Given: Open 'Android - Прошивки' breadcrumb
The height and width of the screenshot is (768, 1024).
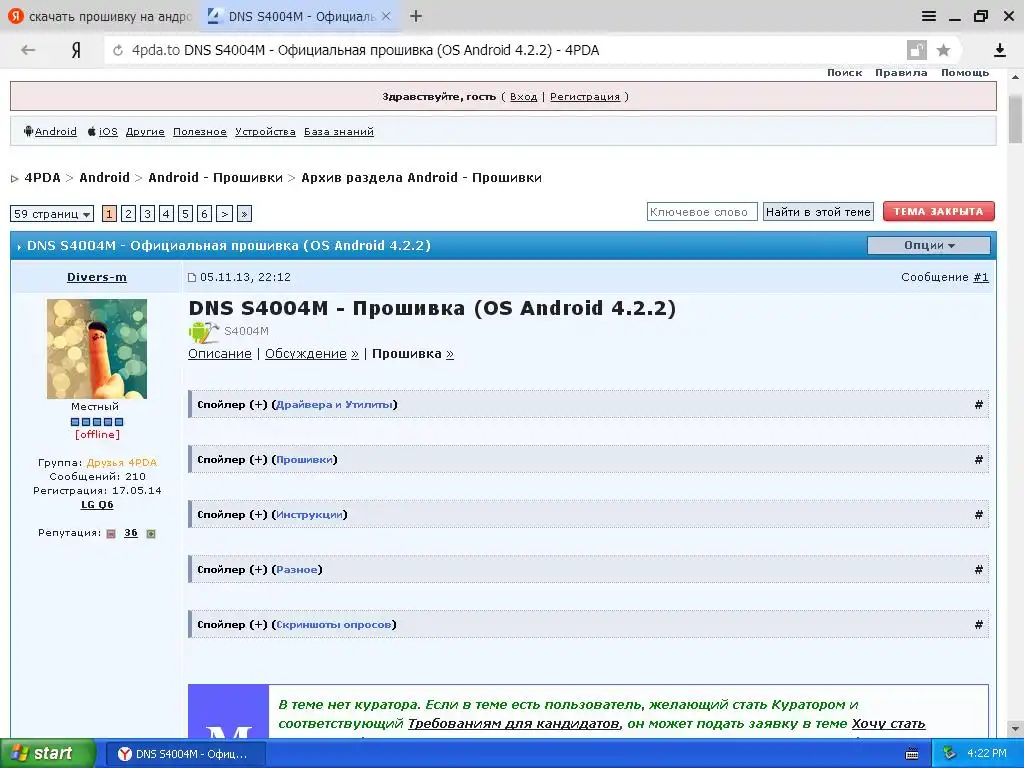Looking at the screenshot, I should [x=216, y=178].
